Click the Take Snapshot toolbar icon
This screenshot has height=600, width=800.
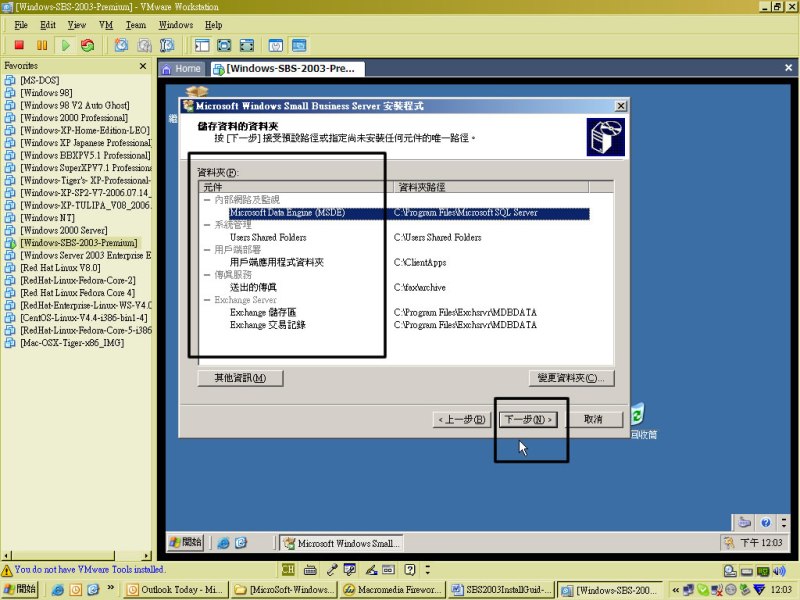(x=121, y=45)
